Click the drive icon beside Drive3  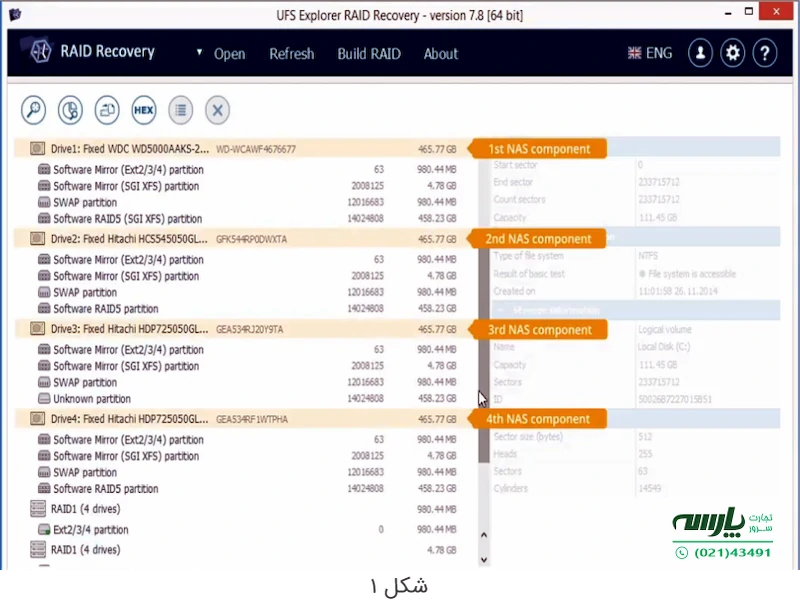[x=37, y=329]
